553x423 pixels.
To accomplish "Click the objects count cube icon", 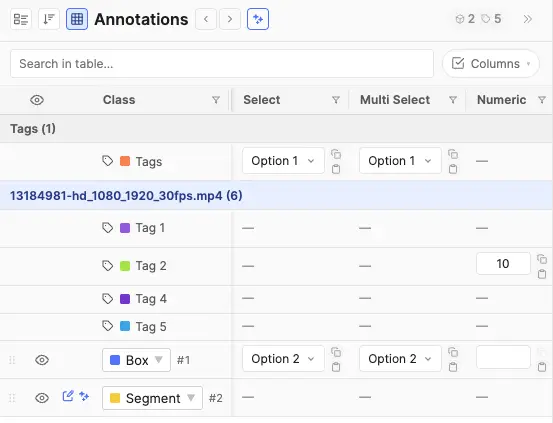I will (x=460, y=19).
